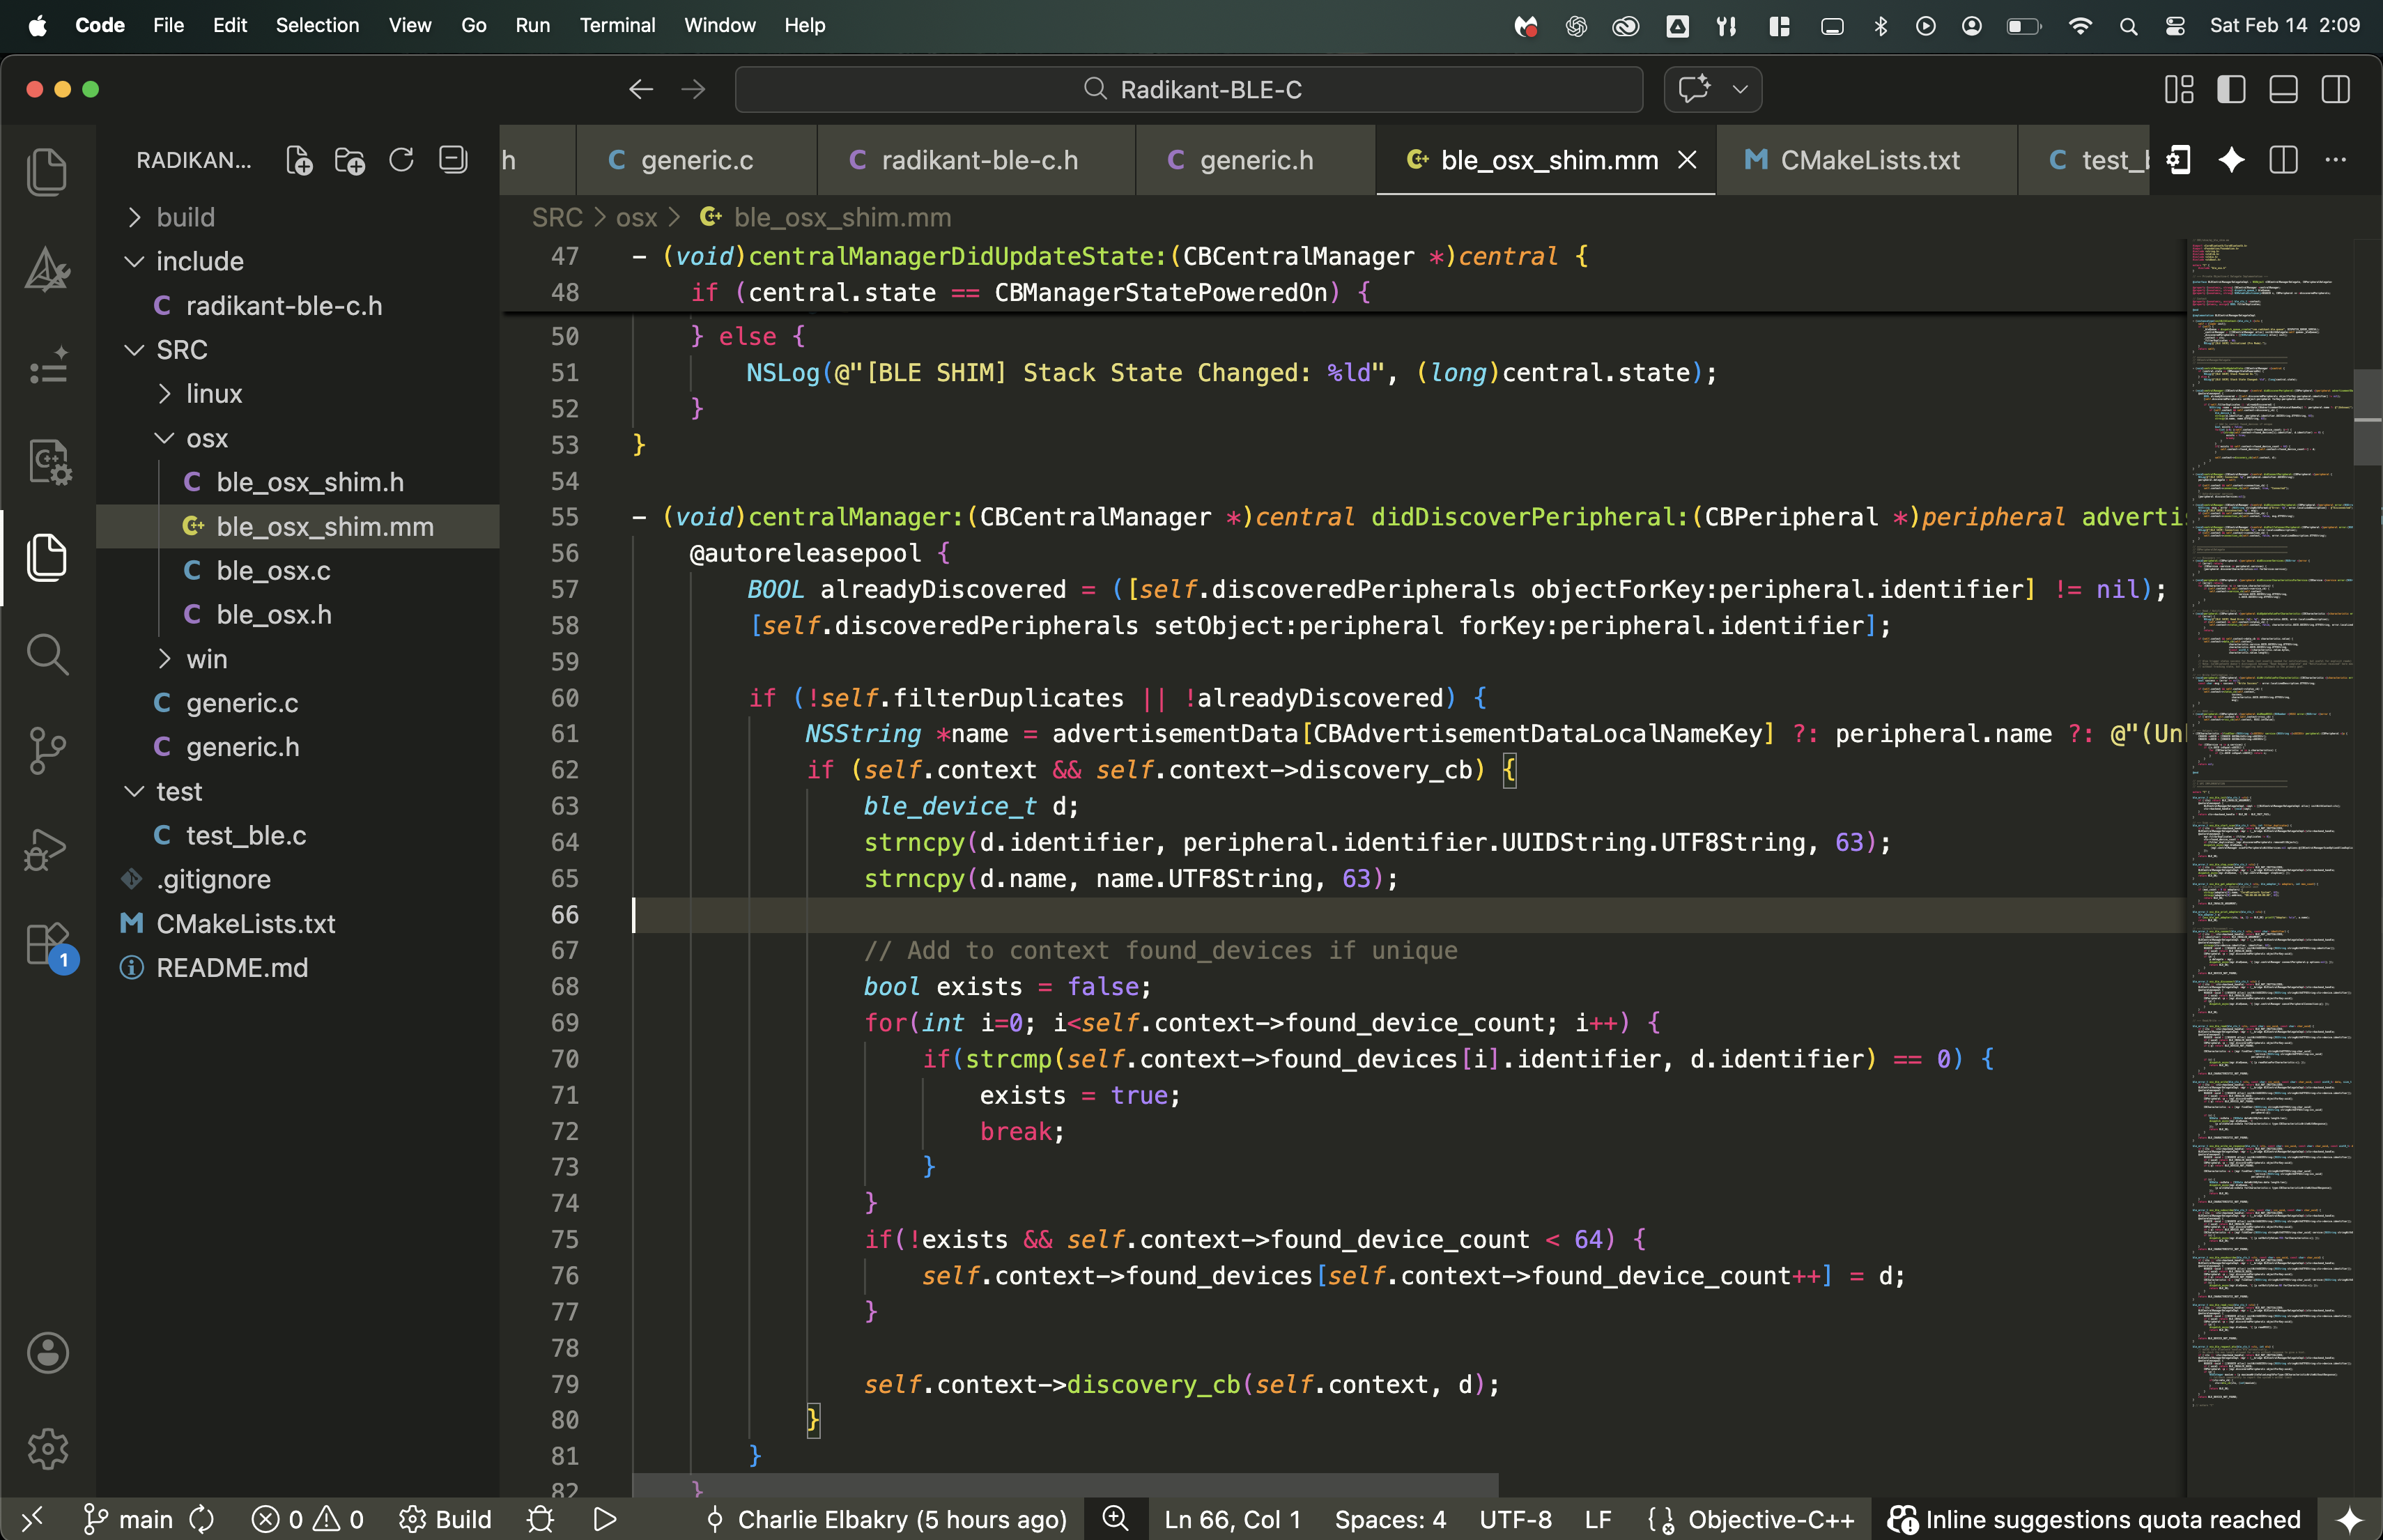Go forward with the right arrow
Viewport: 2383px width, 1540px height.
pyautogui.click(x=693, y=90)
